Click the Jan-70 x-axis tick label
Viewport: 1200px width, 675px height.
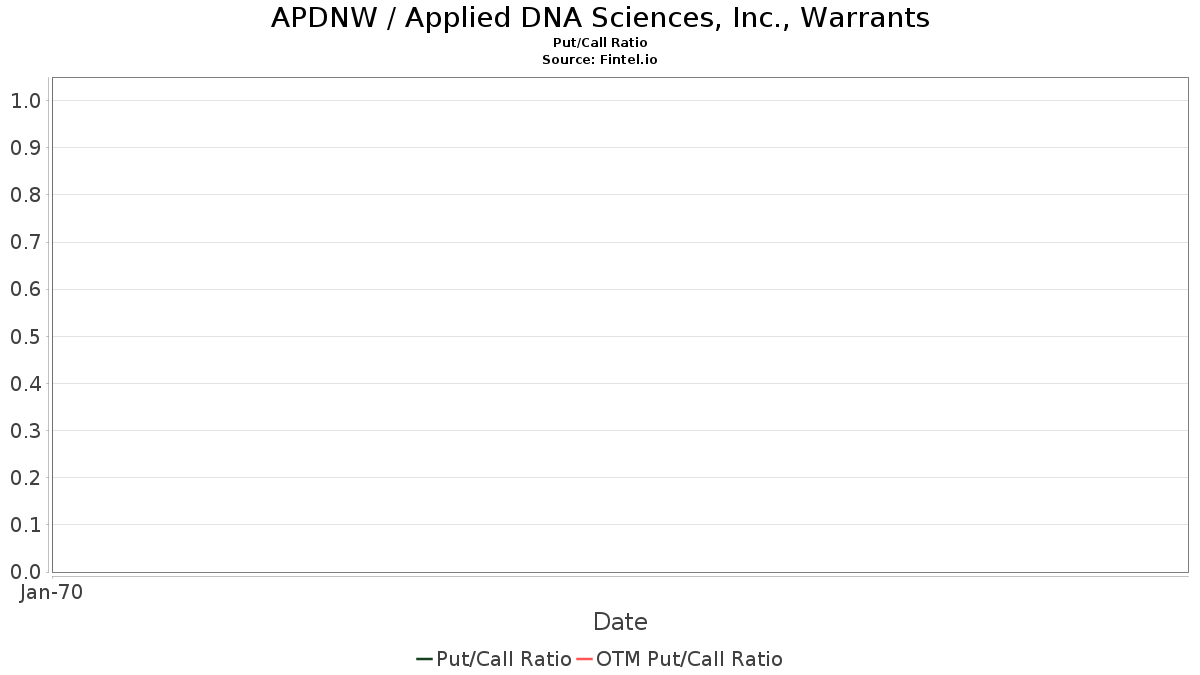click(x=51, y=592)
